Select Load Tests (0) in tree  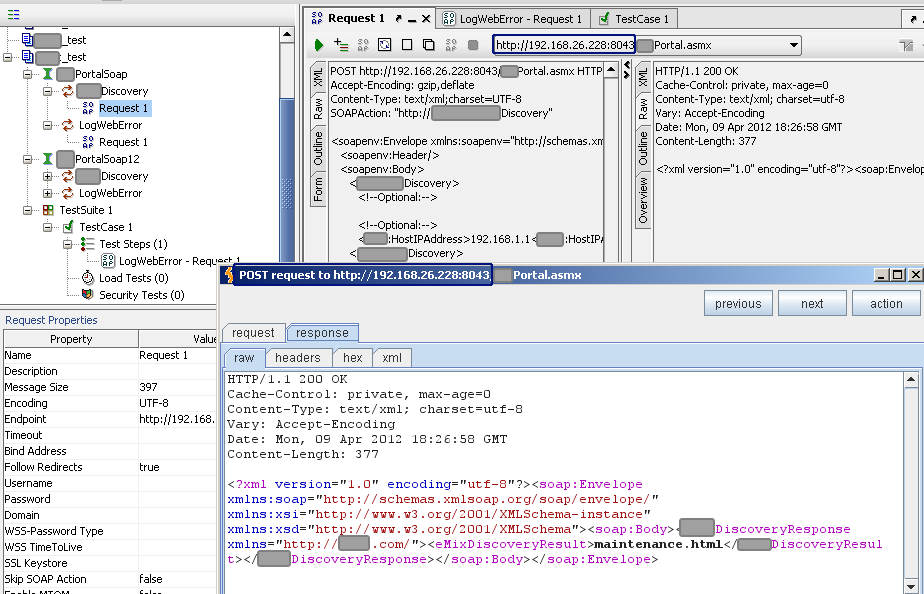pyautogui.click(x=133, y=278)
